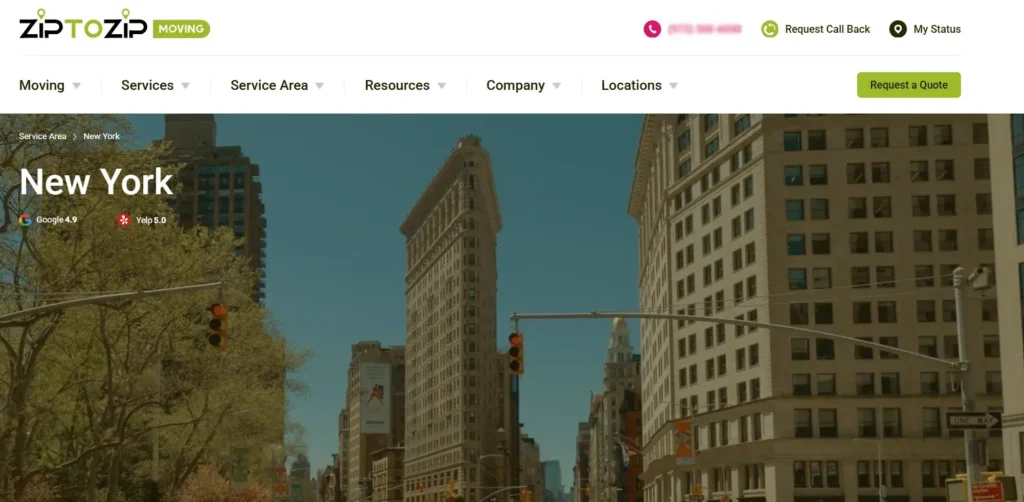Click the Yelp rating icon
The image size is (1024, 502).
tap(124, 220)
